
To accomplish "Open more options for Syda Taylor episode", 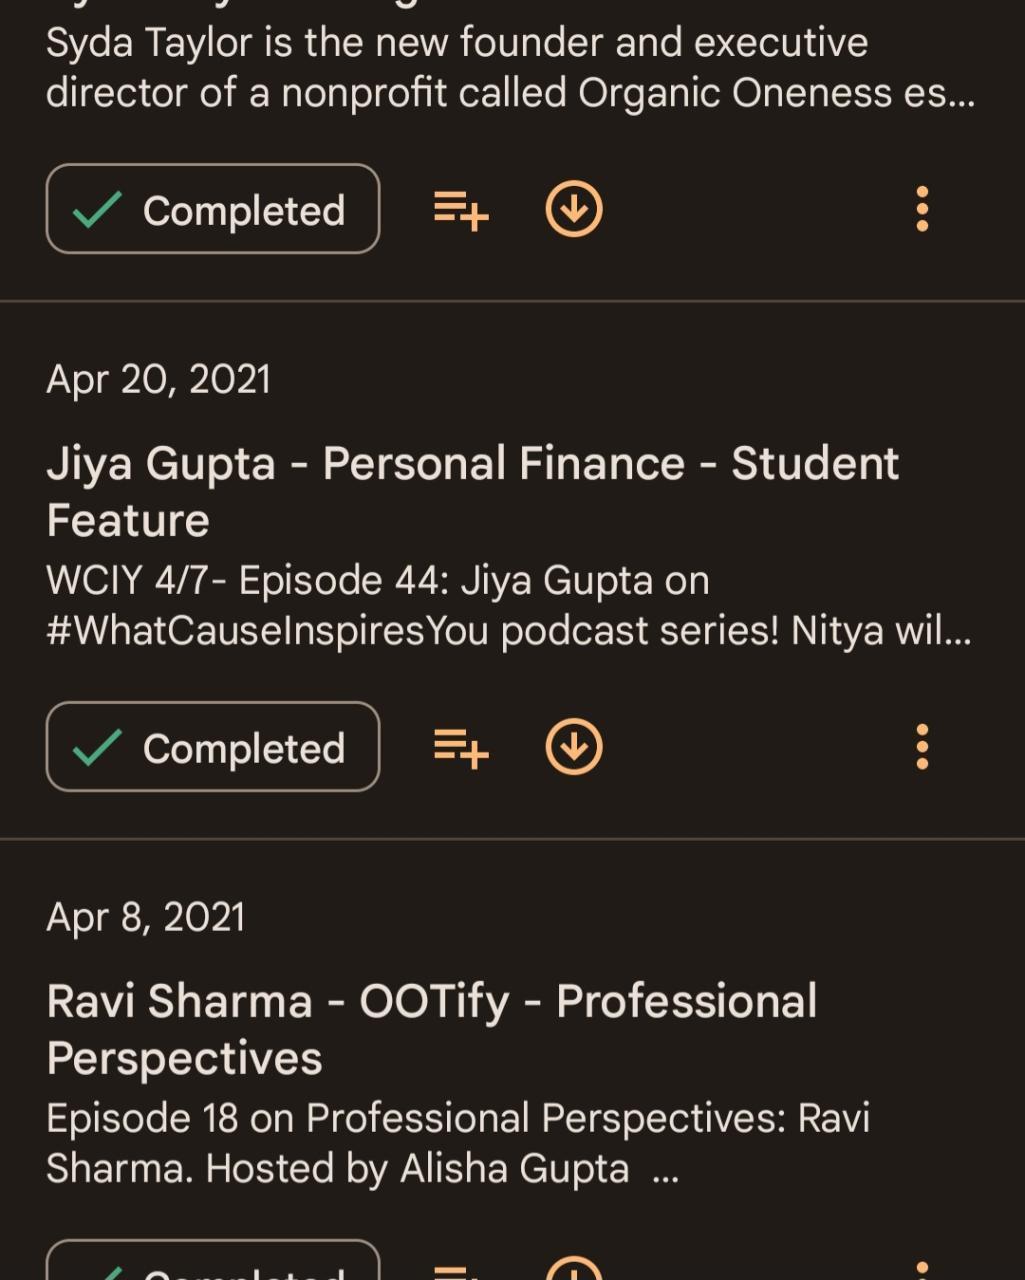I will pos(922,210).
